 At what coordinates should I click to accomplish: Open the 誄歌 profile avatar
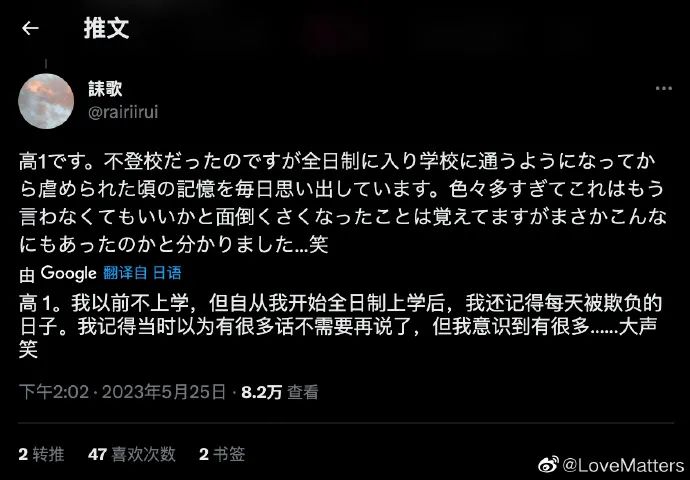[46, 101]
